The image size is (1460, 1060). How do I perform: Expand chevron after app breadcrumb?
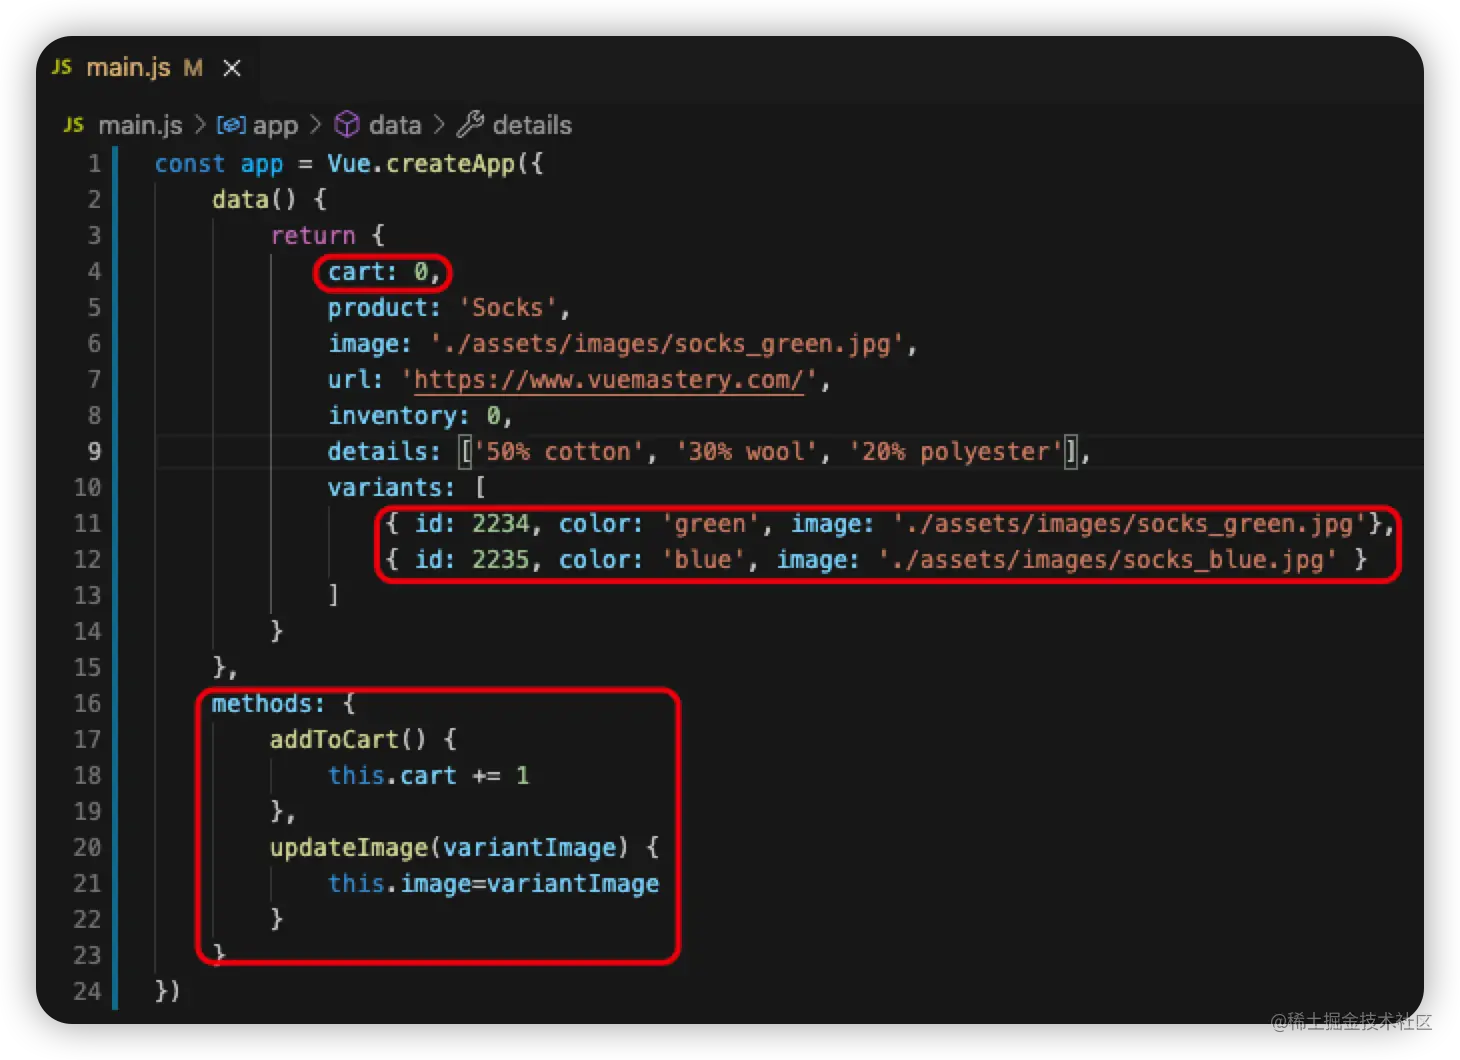click(316, 124)
